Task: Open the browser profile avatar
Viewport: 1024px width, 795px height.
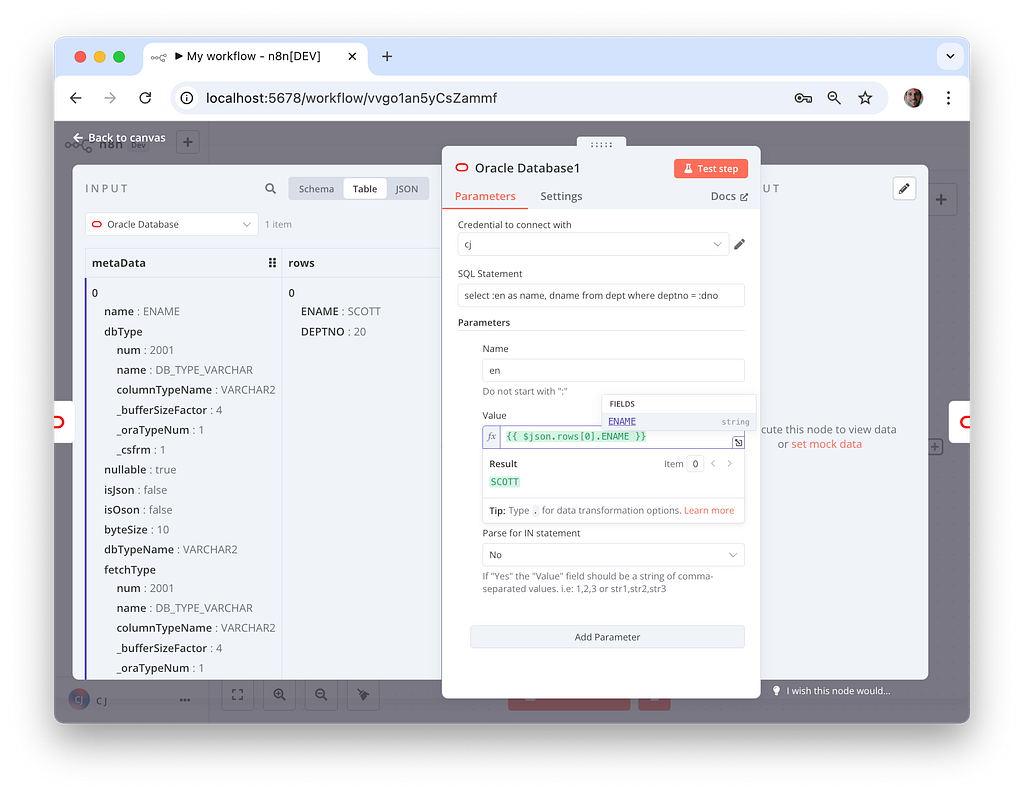Action: click(x=913, y=98)
